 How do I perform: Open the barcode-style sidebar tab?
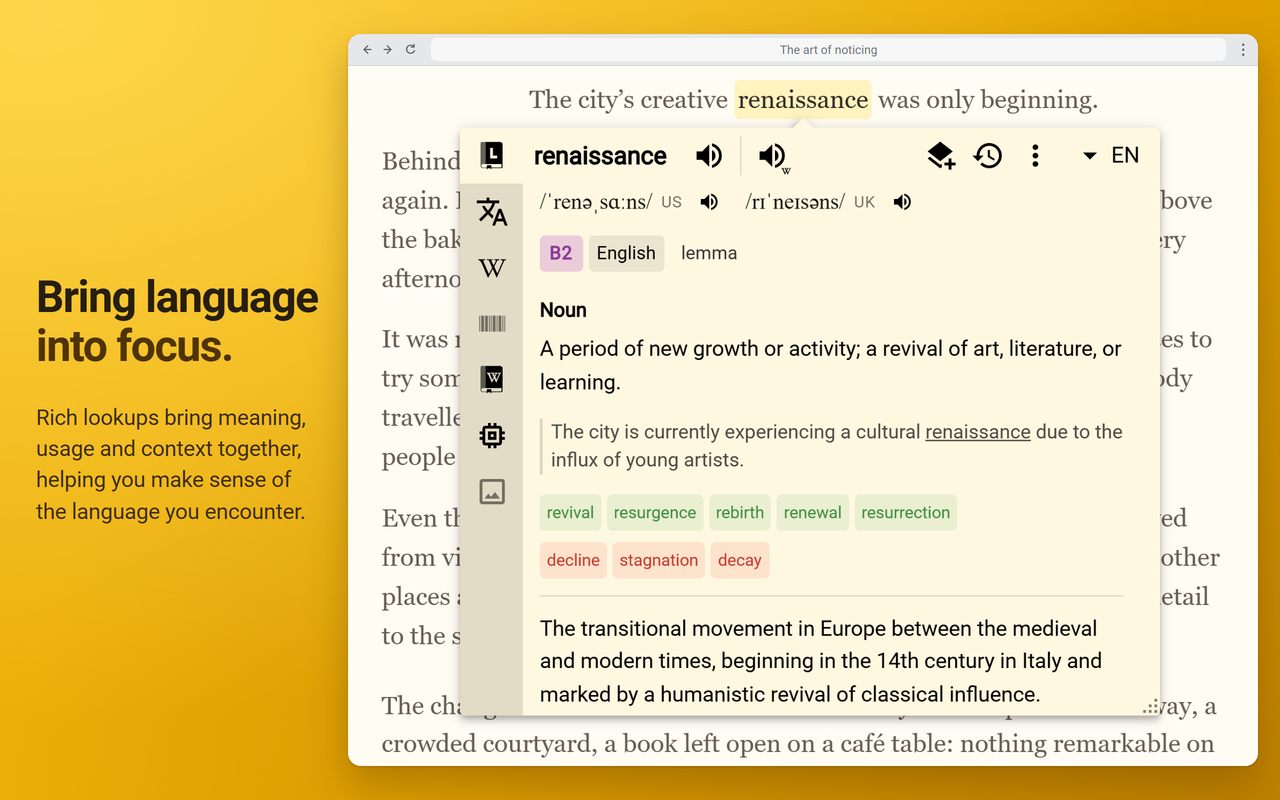(x=492, y=323)
